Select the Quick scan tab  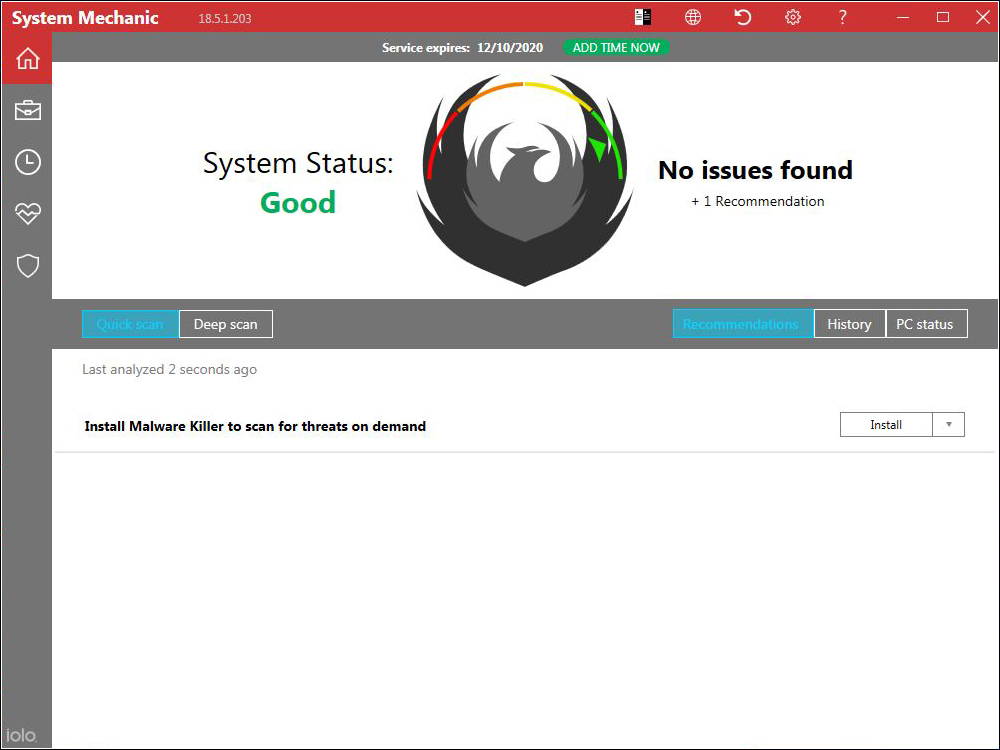click(130, 324)
